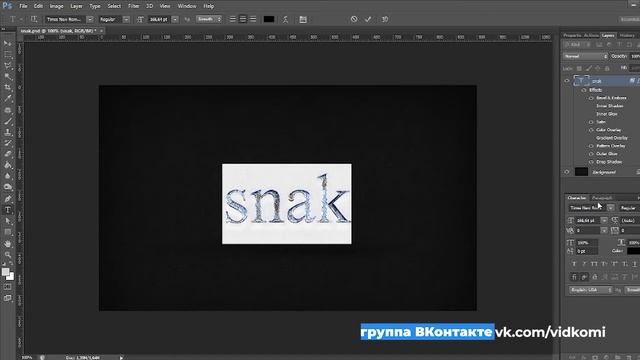Select the History Brush tool
Image resolution: width=640 pixels, height=360 pixels.
[x=8, y=143]
